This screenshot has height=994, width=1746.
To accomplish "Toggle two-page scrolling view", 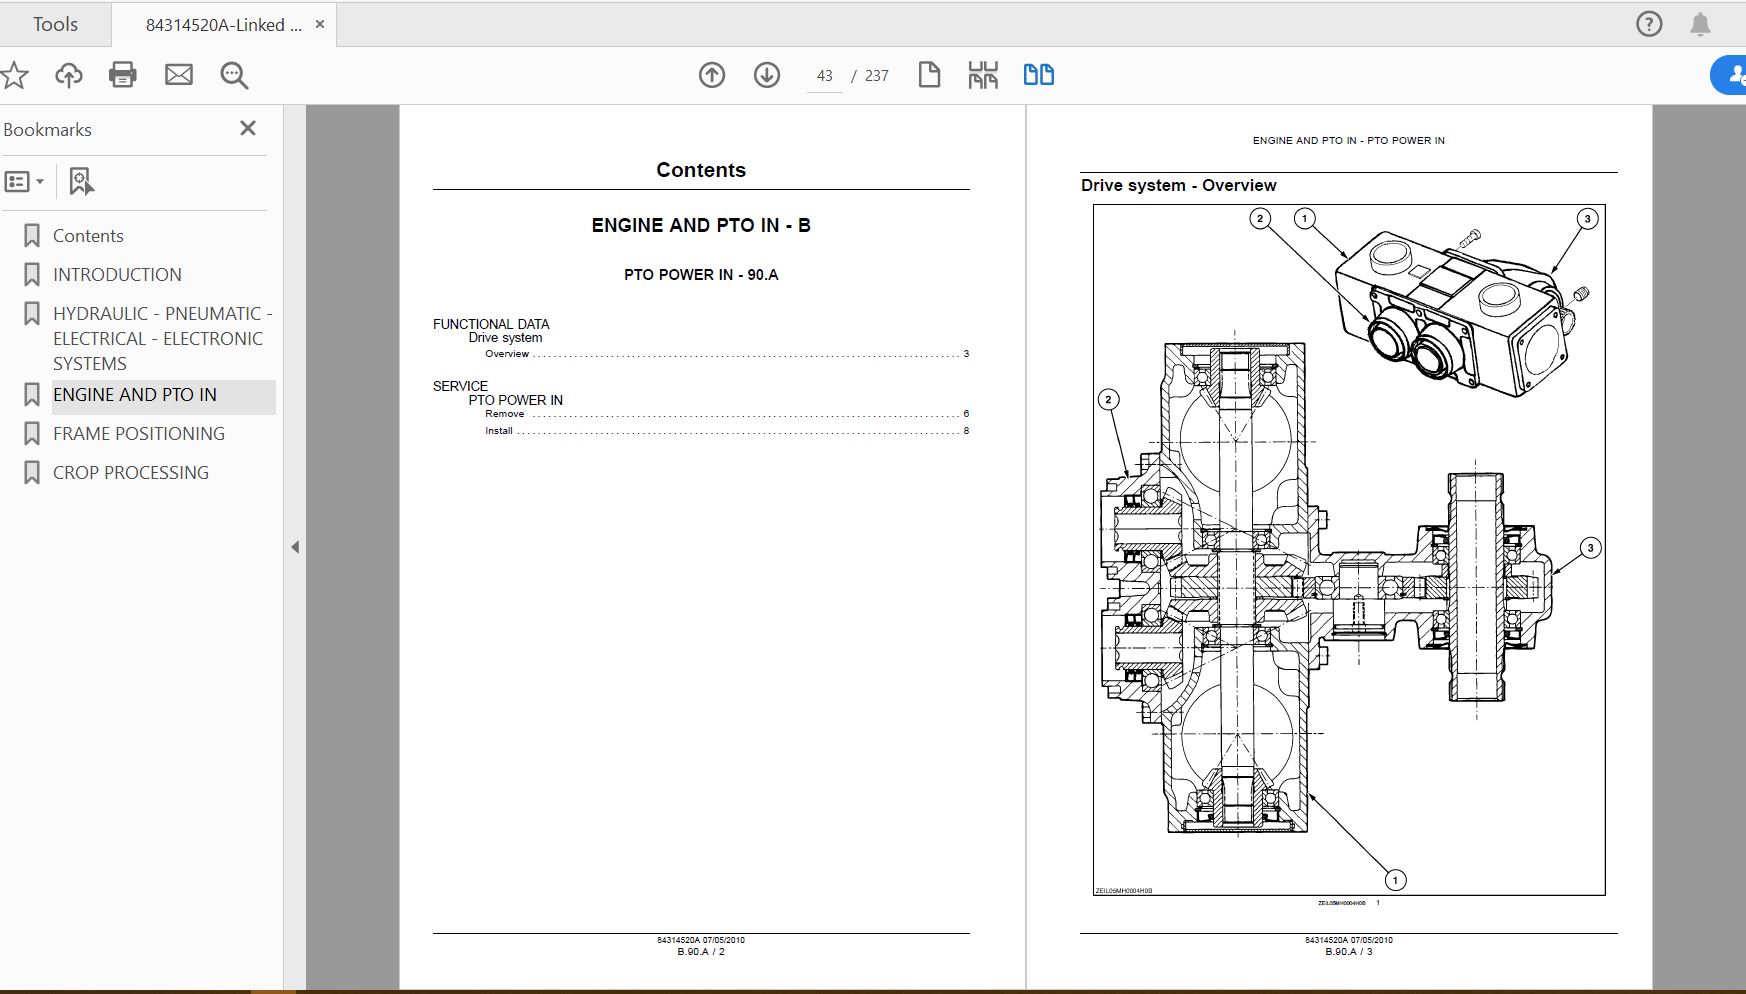I will 1038,74.
